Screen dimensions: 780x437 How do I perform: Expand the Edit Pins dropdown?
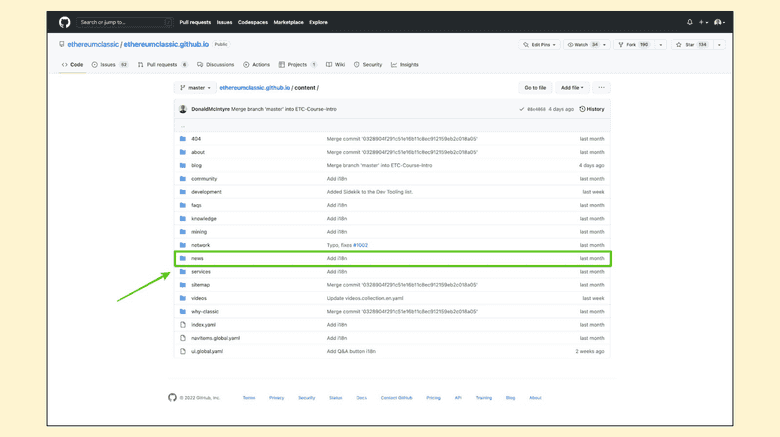[540, 45]
